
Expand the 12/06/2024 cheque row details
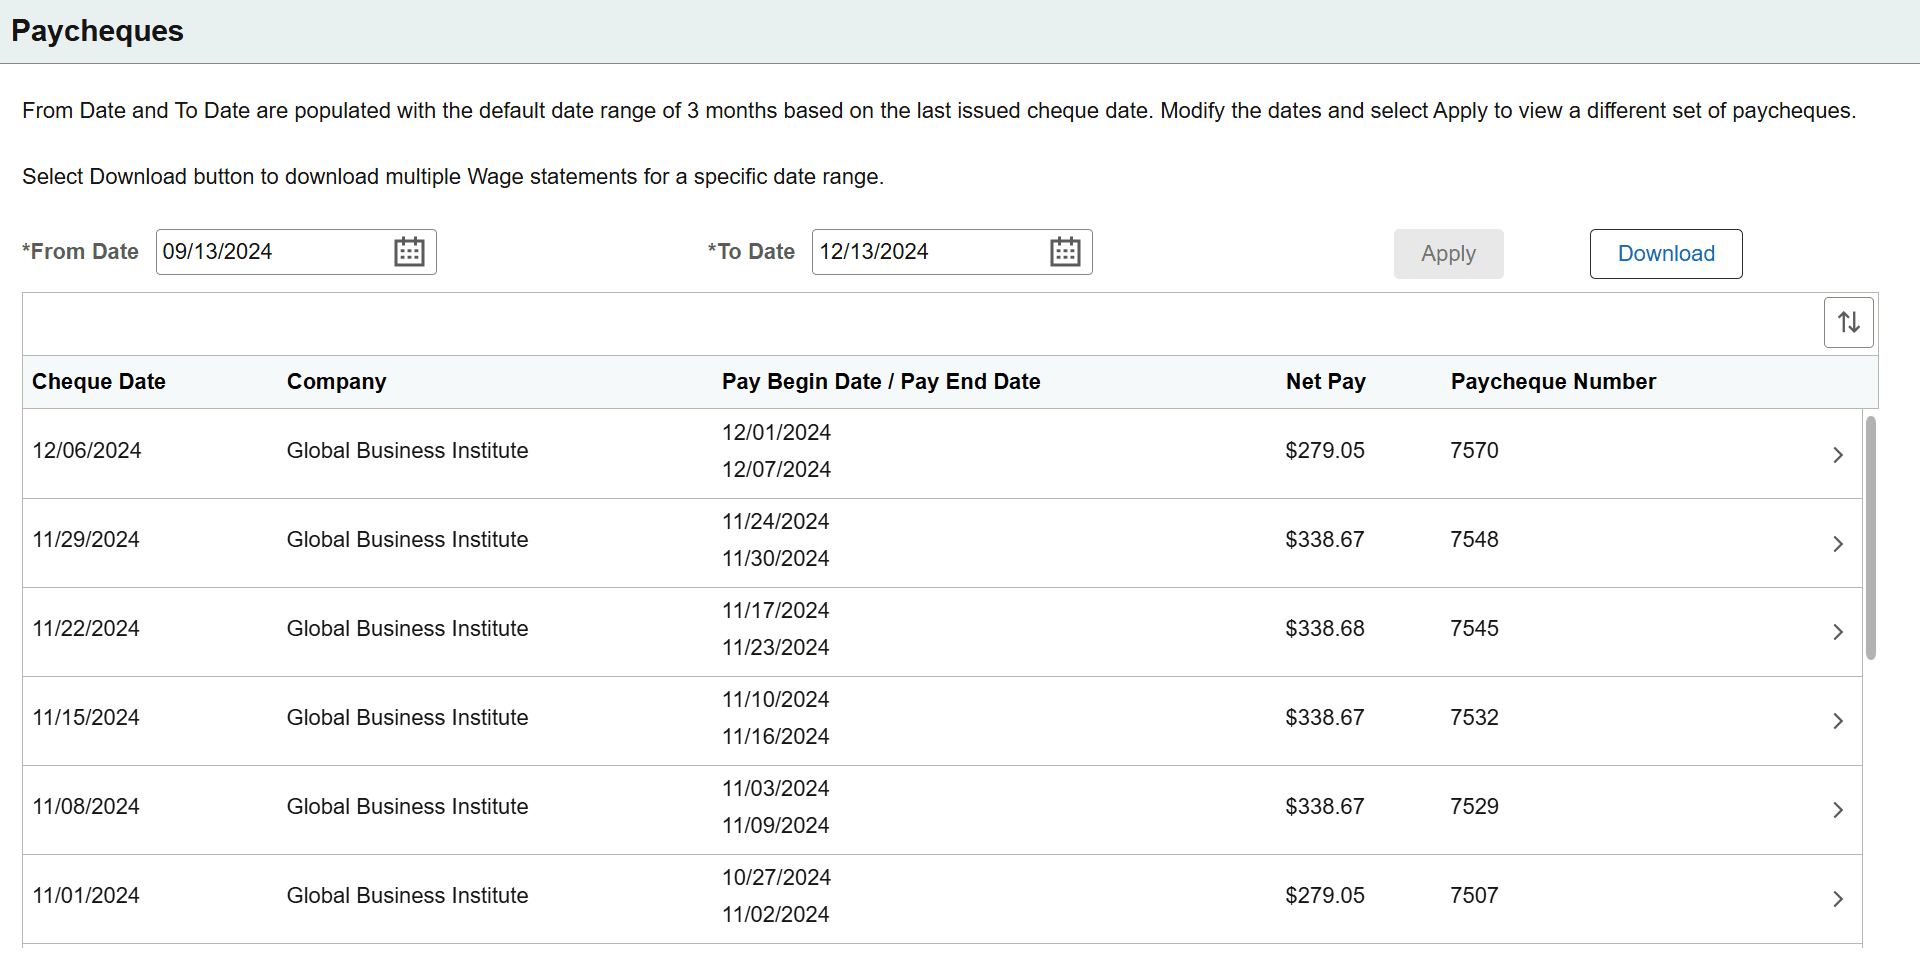[x=1838, y=454]
